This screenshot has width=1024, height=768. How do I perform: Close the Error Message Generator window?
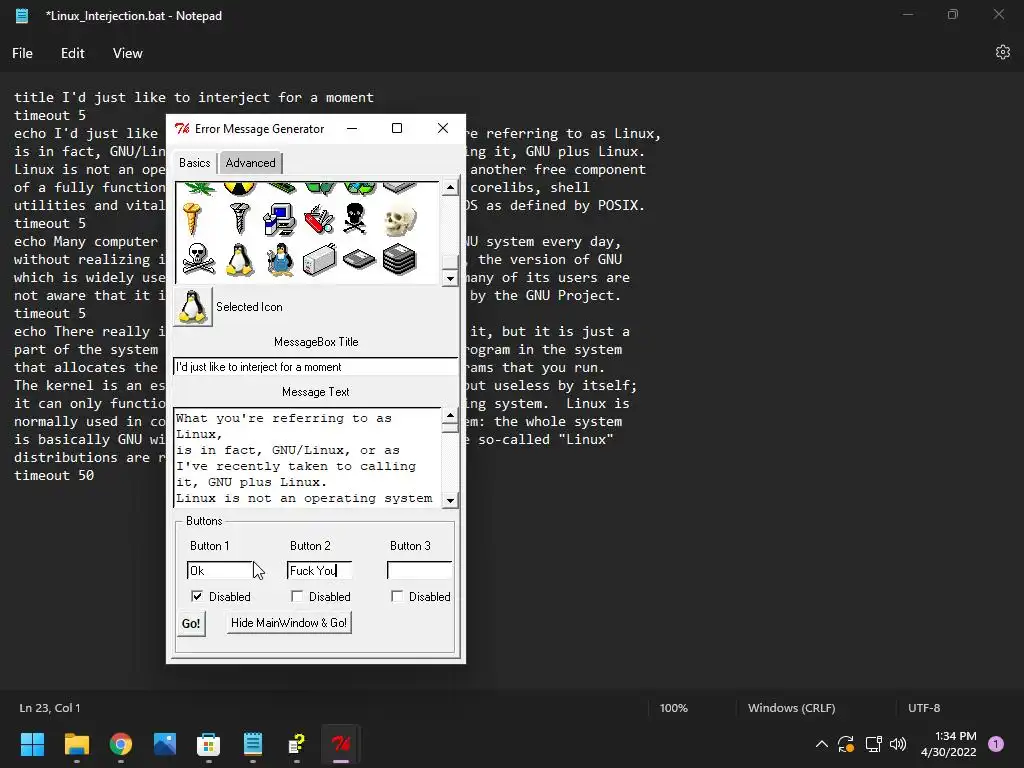pyautogui.click(x=443, y=129)
